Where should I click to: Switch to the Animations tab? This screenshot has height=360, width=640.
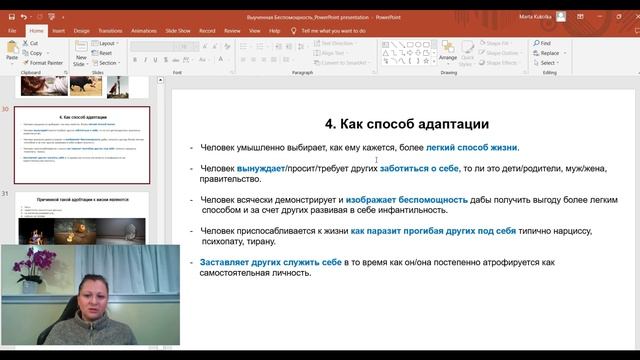pyautogui.click(x=144, y=31)
